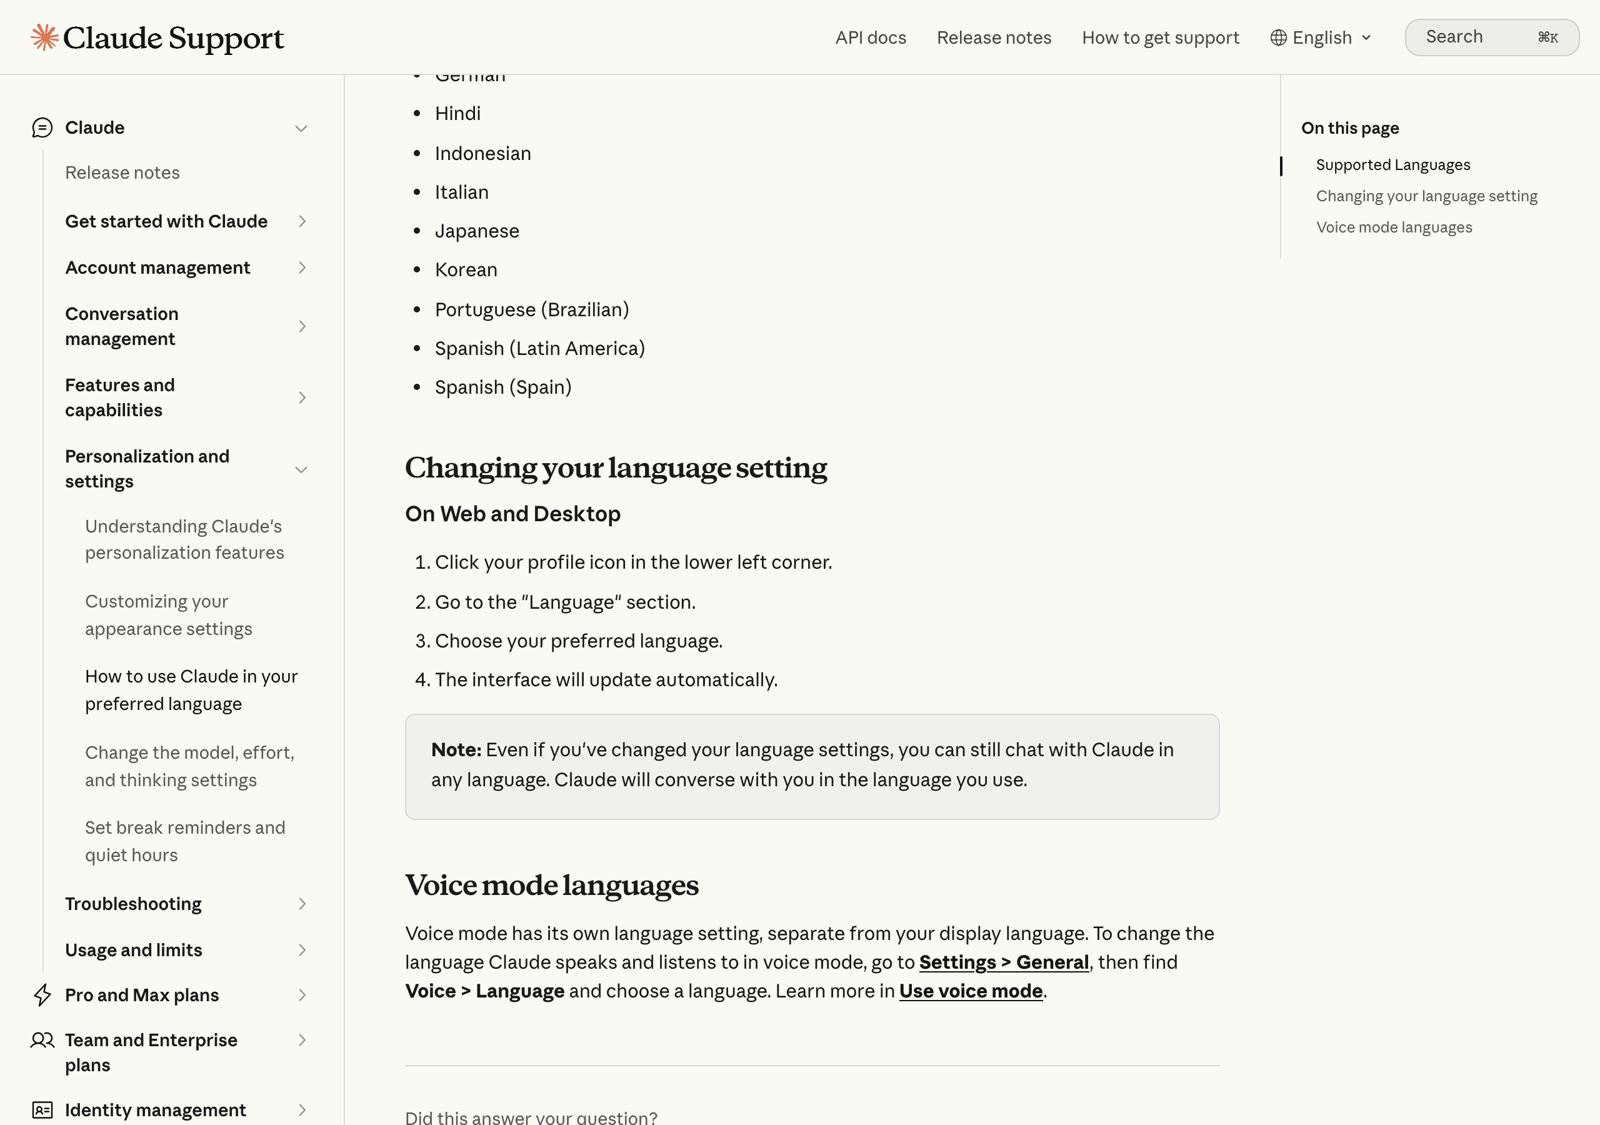Image resolution: width=1600 pixels, height=1125 pixels.
Task: Click the Italian list item
Action: click(x=461, y=192)
